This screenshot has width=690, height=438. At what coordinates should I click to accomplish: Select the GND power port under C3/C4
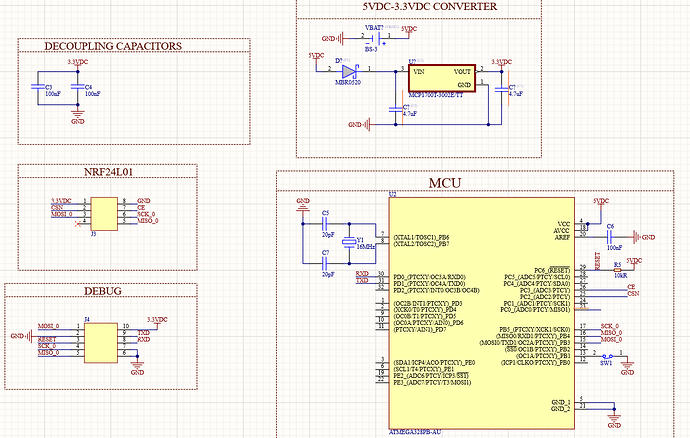(78, 116)
